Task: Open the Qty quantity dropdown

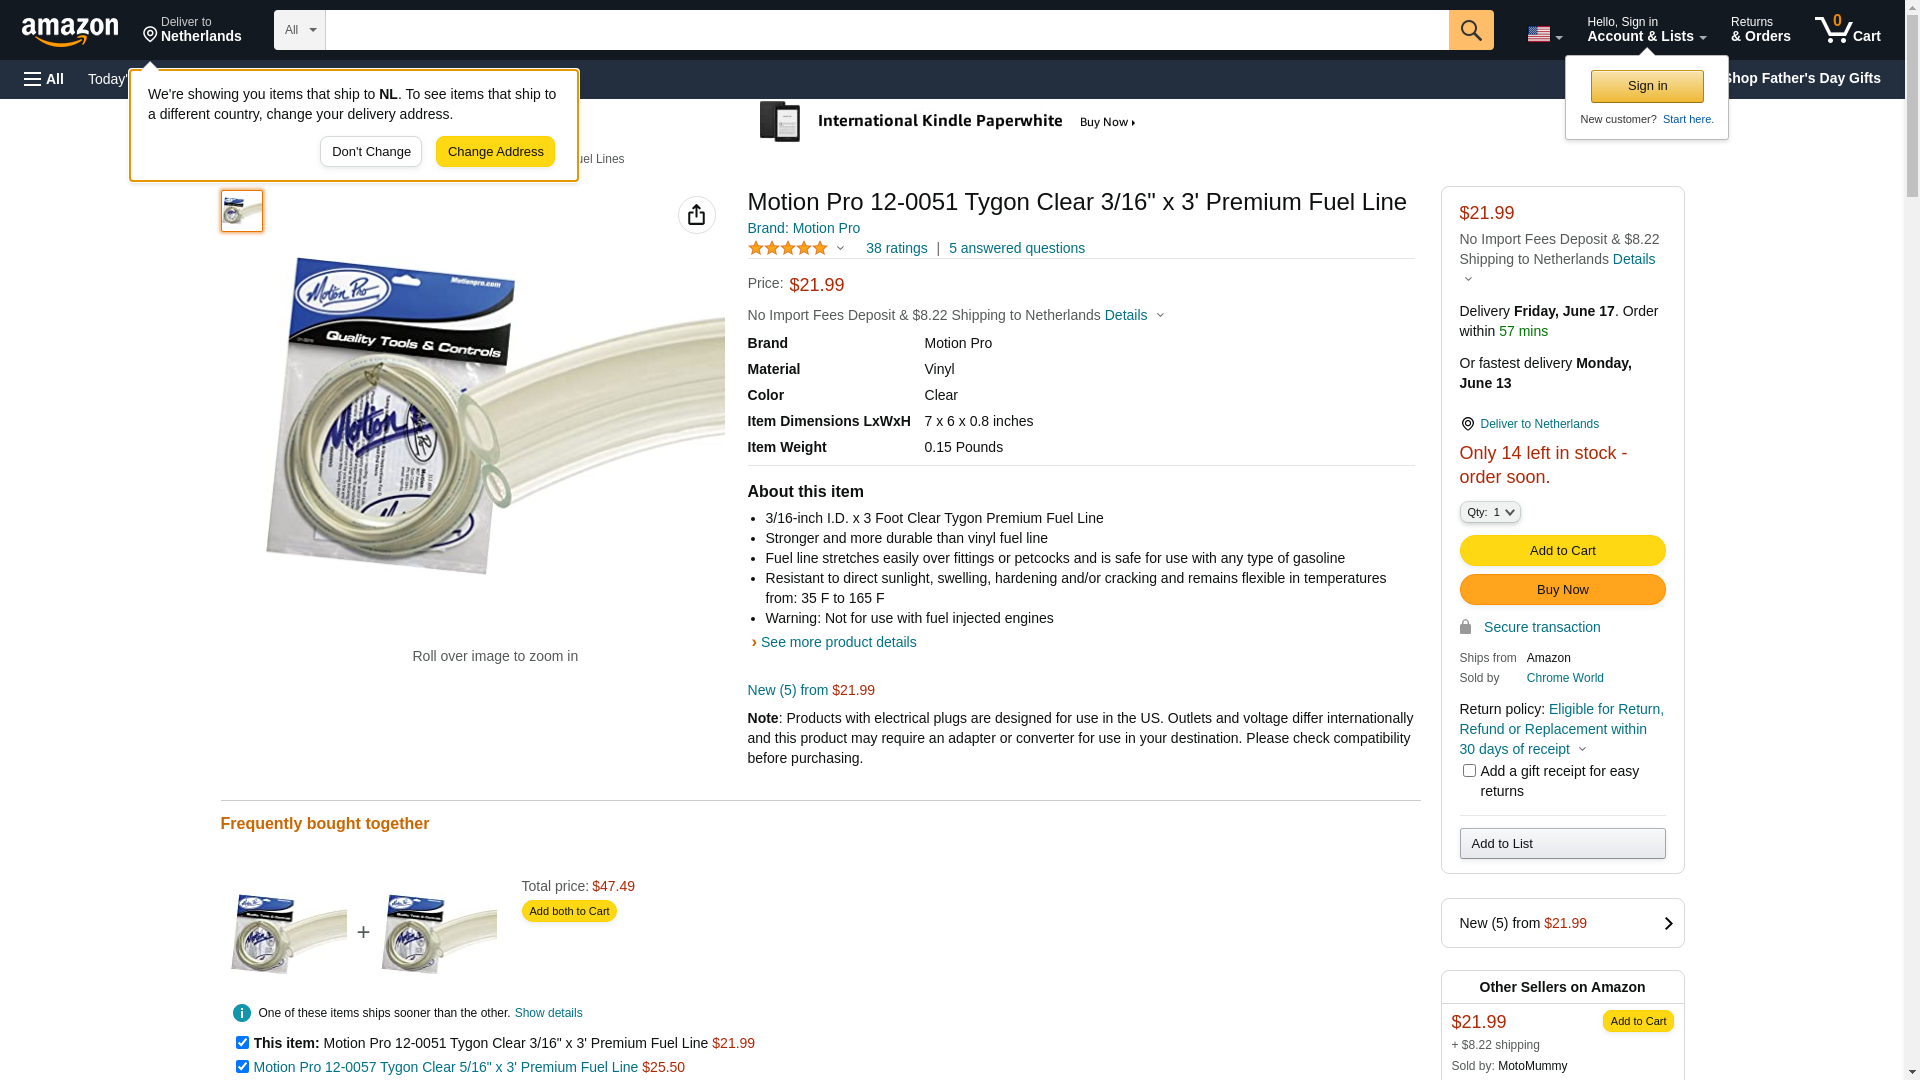Action: click(1489, 512)
